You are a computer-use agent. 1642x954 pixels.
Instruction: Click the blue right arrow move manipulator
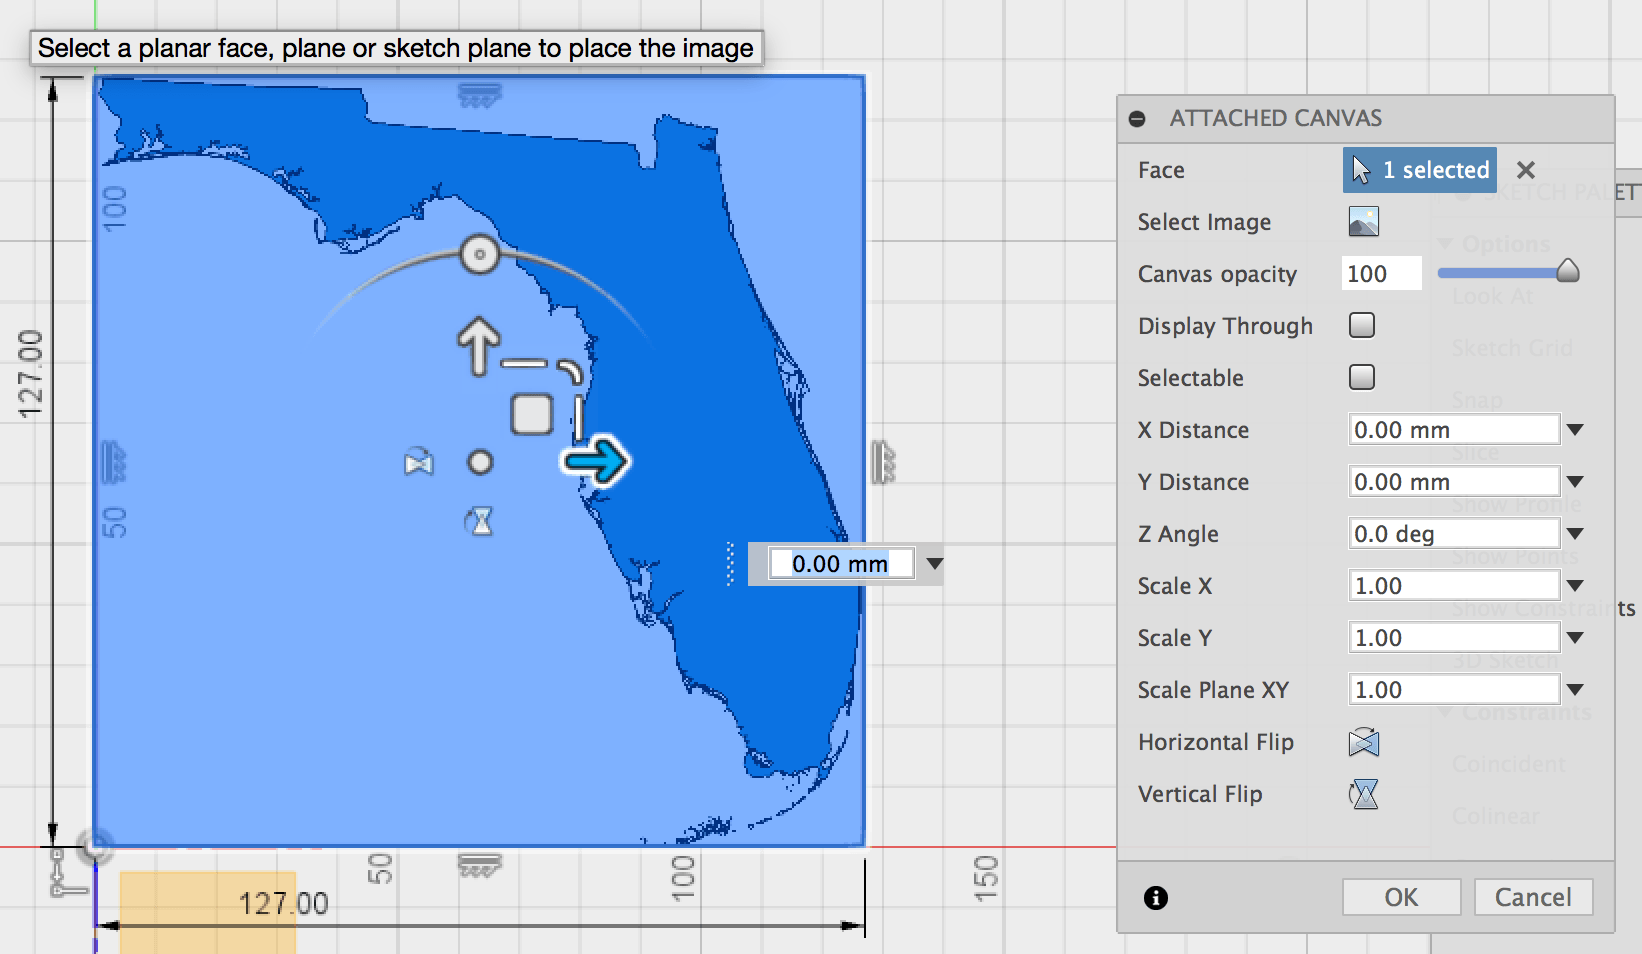pos(595,461)
